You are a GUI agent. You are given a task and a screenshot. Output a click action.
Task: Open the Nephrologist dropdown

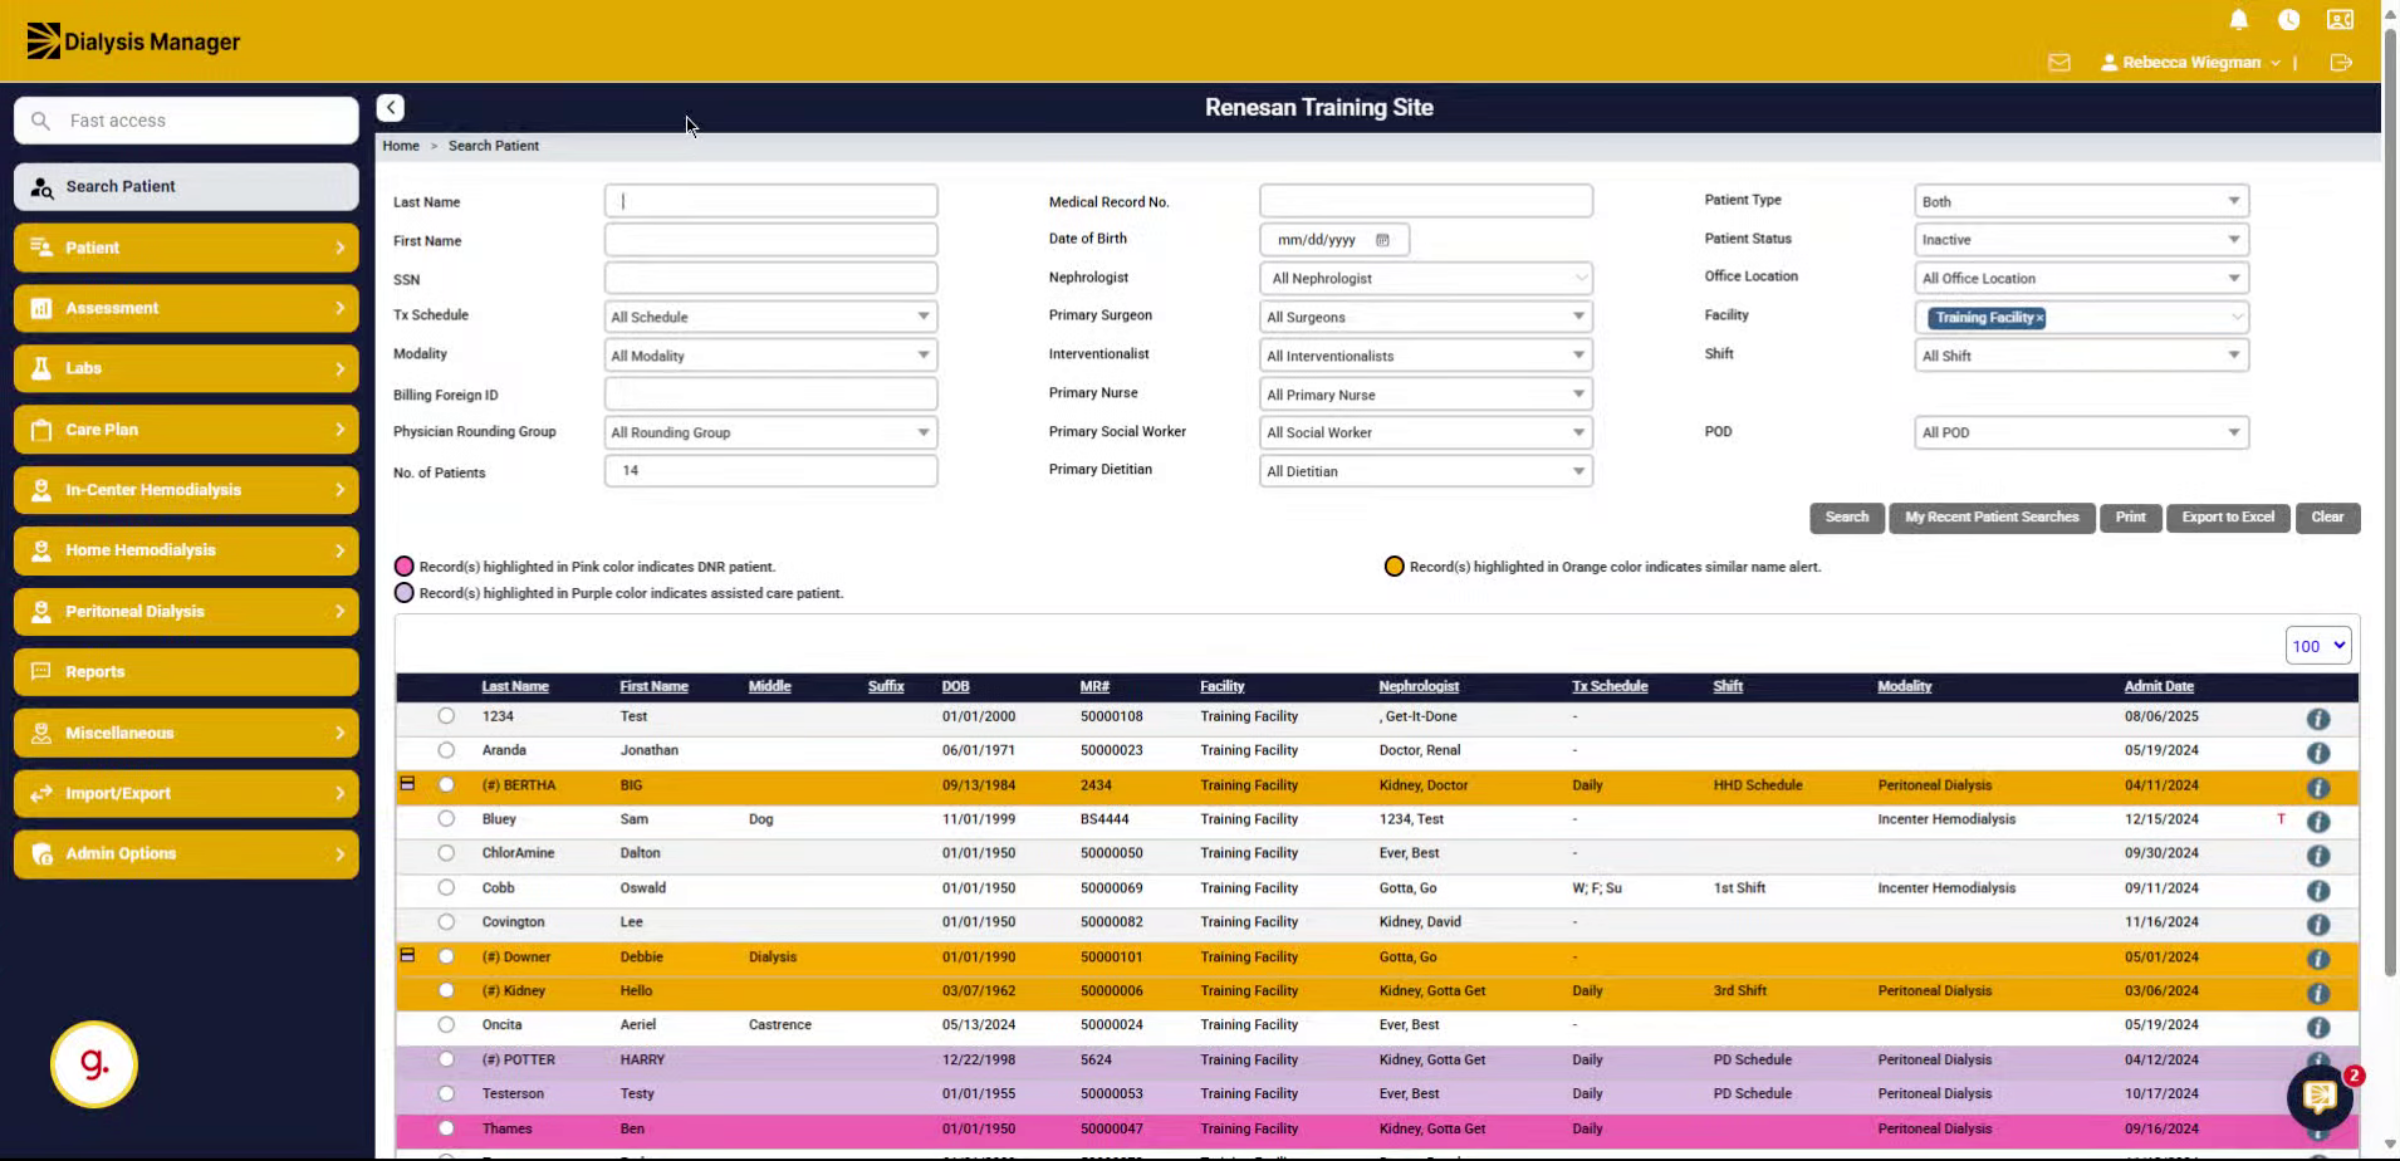(1425, 278)
